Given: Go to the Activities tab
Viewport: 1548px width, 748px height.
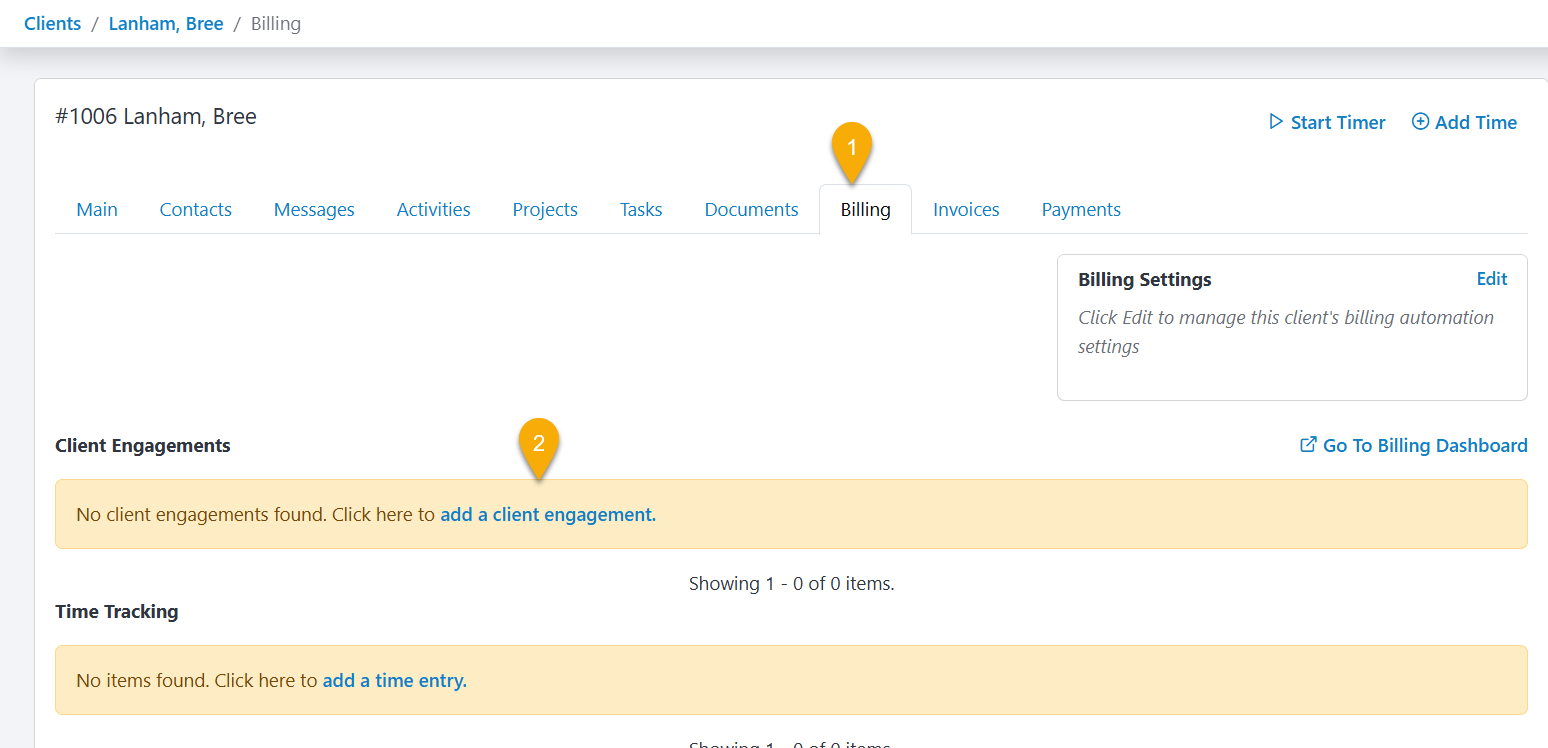Looking at the screenshot, I should 433,210.
